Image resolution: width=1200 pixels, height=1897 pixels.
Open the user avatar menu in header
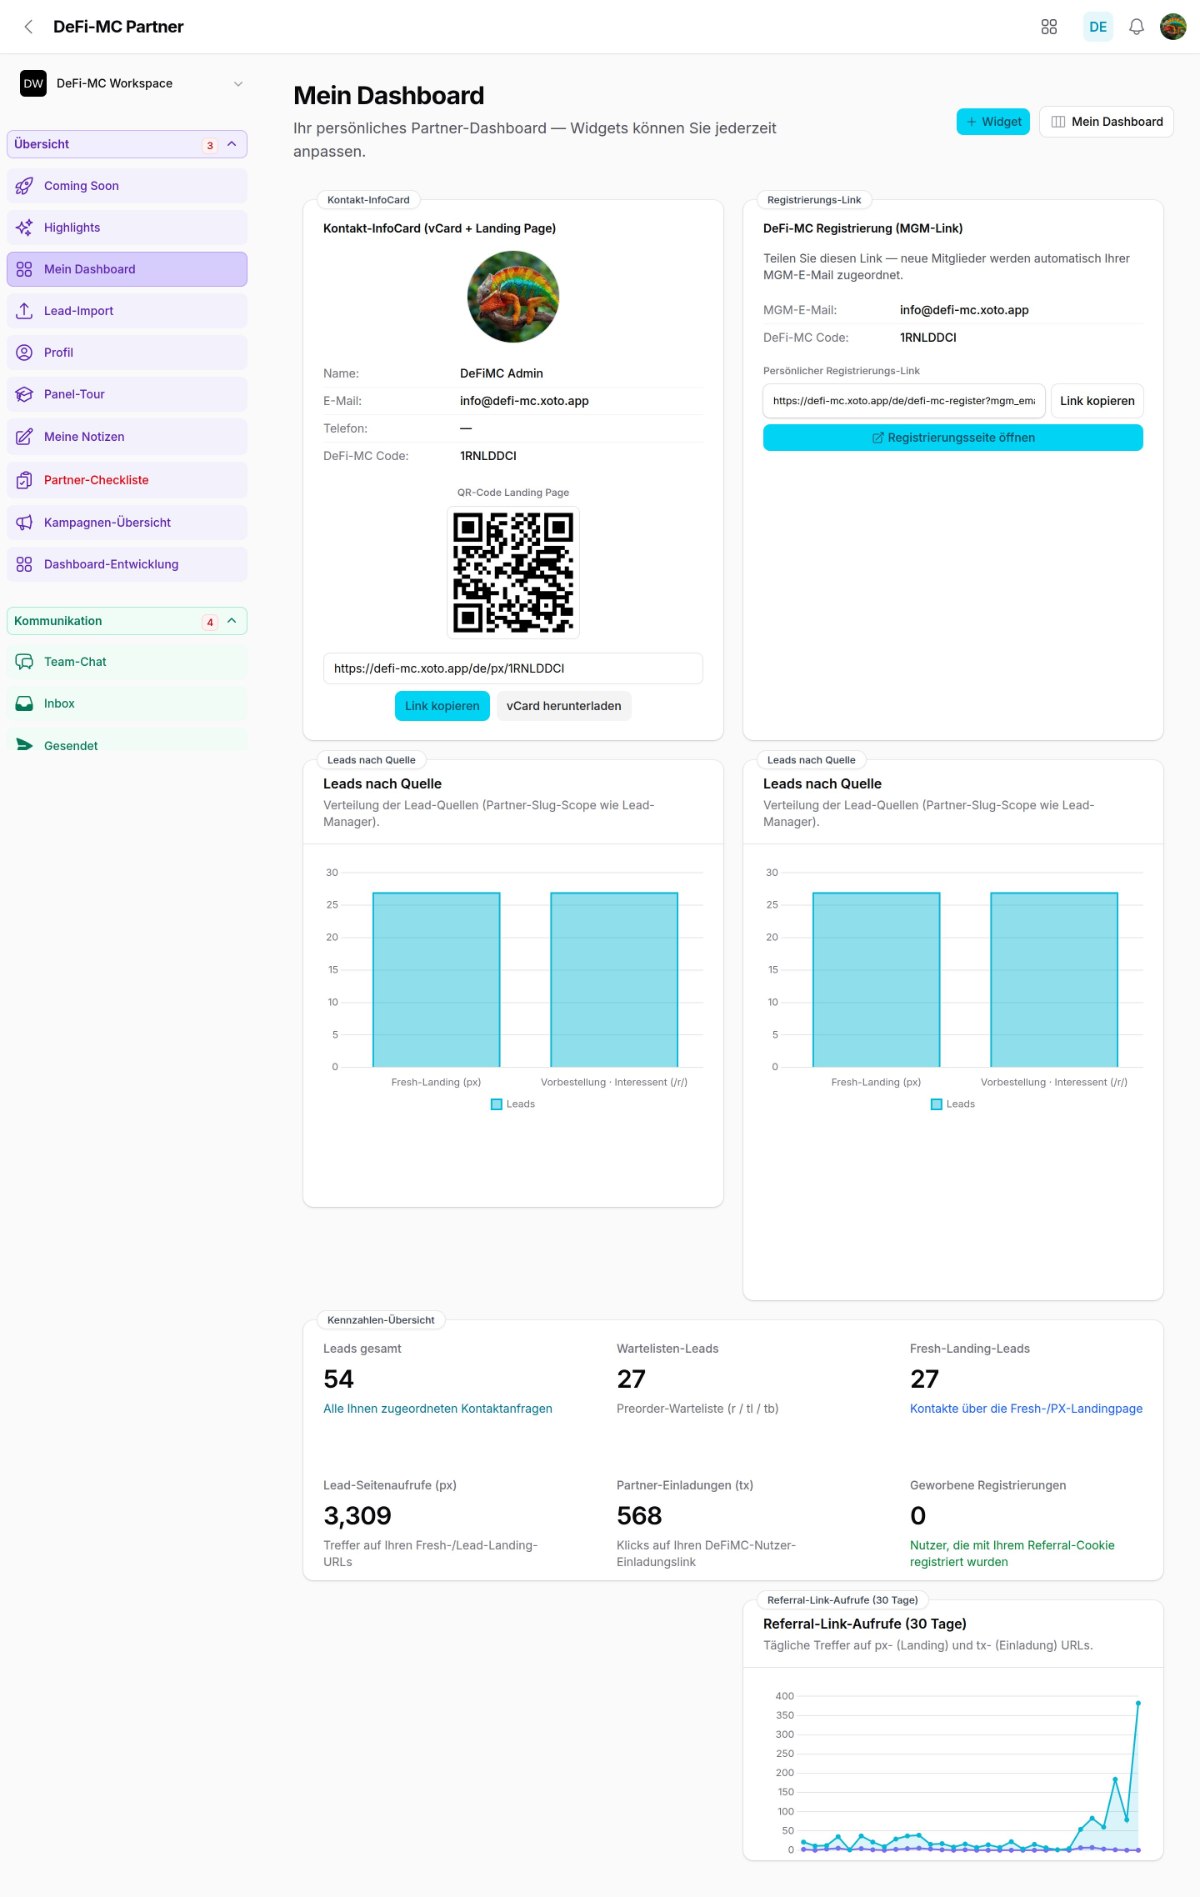1173,27
